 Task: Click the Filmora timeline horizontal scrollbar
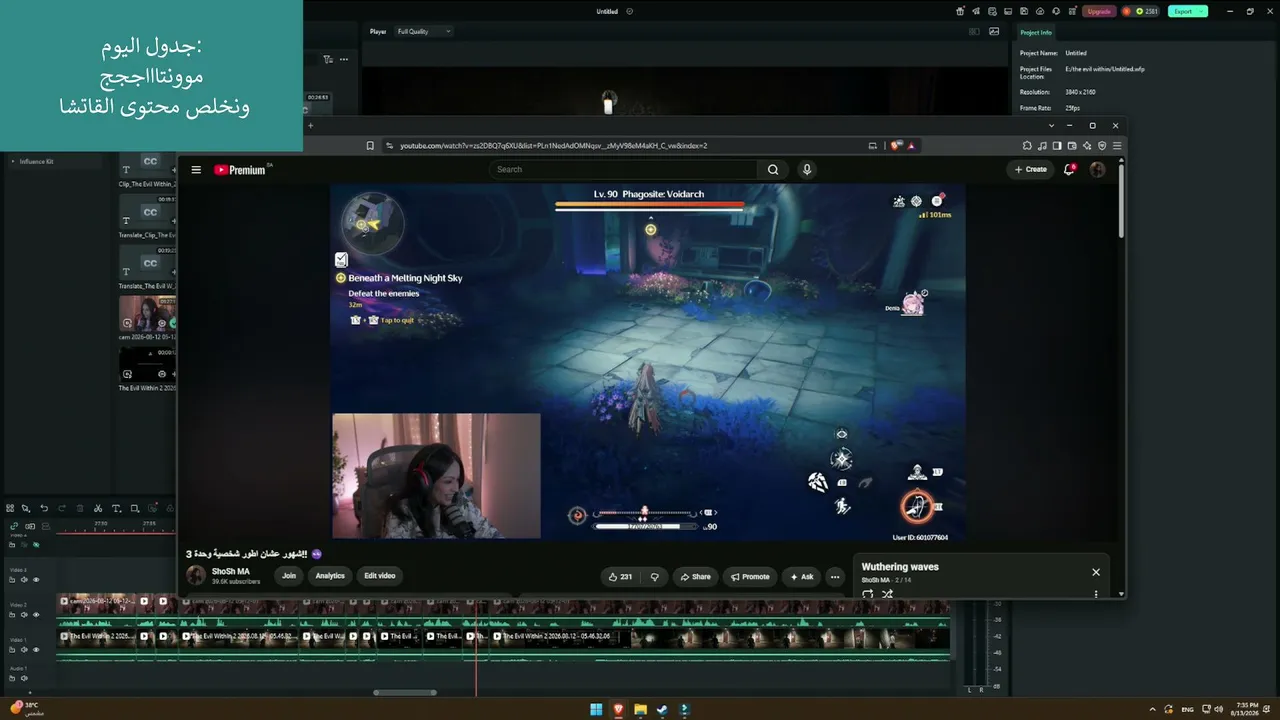(405, 692)
